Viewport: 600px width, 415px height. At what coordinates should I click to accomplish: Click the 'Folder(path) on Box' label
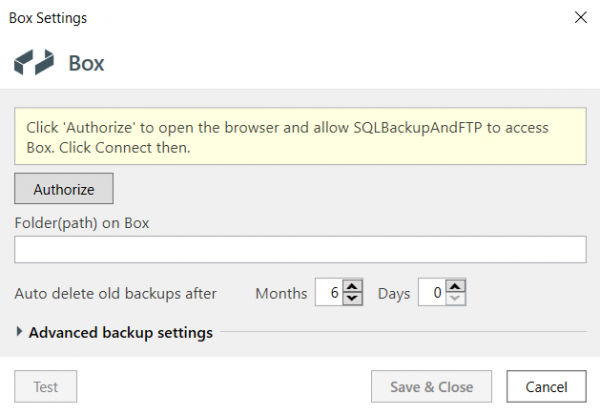82,223
